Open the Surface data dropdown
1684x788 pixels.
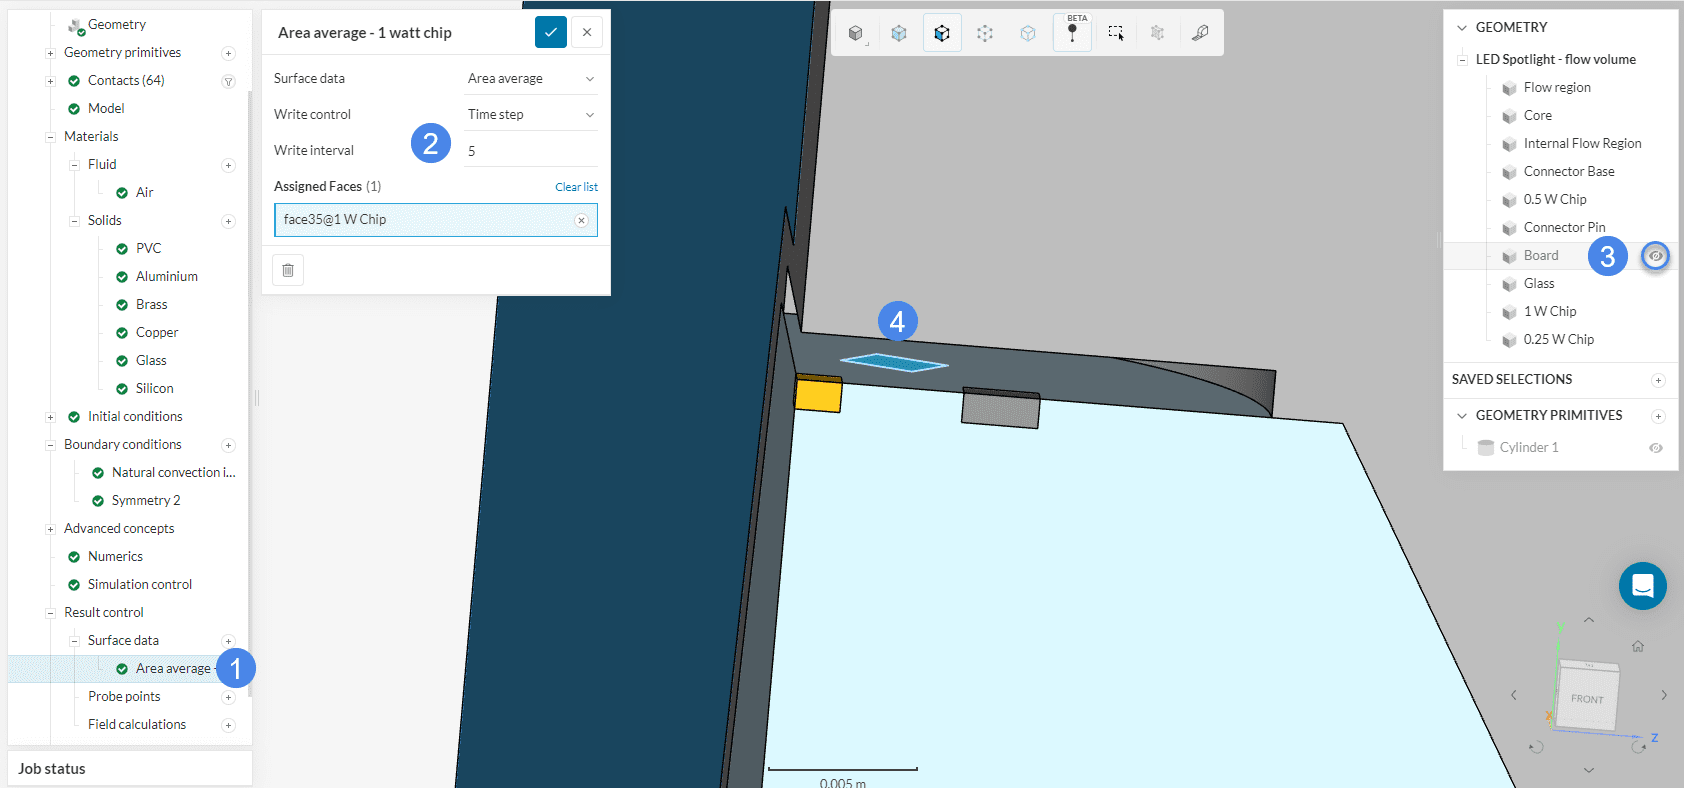click(x=530, y=79)
